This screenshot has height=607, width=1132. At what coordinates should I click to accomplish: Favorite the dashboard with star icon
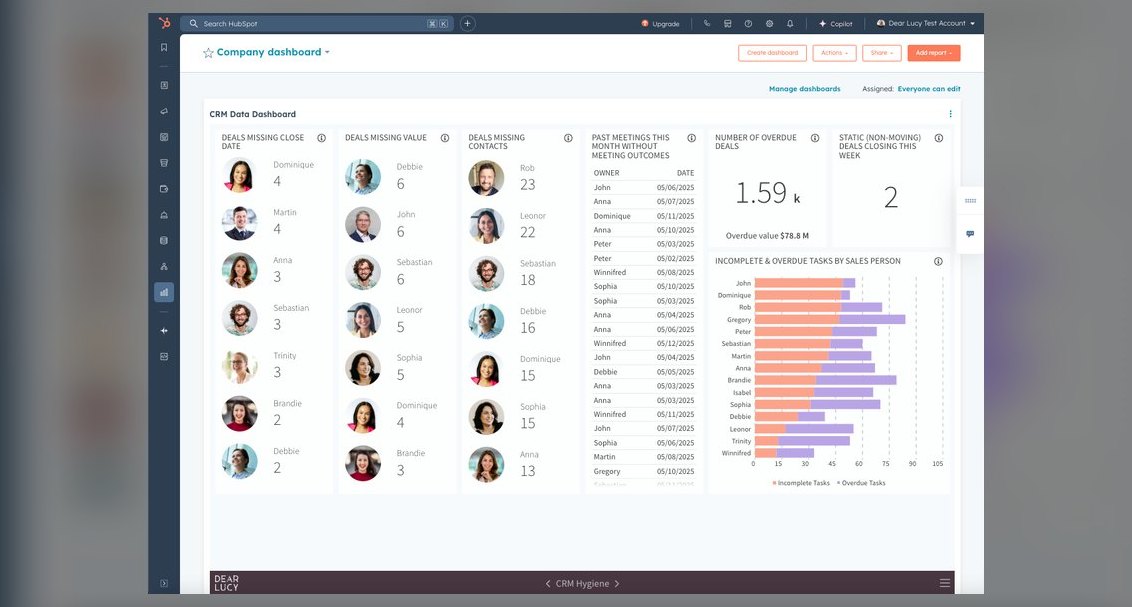pyautogui.click(x=208, y=53)
